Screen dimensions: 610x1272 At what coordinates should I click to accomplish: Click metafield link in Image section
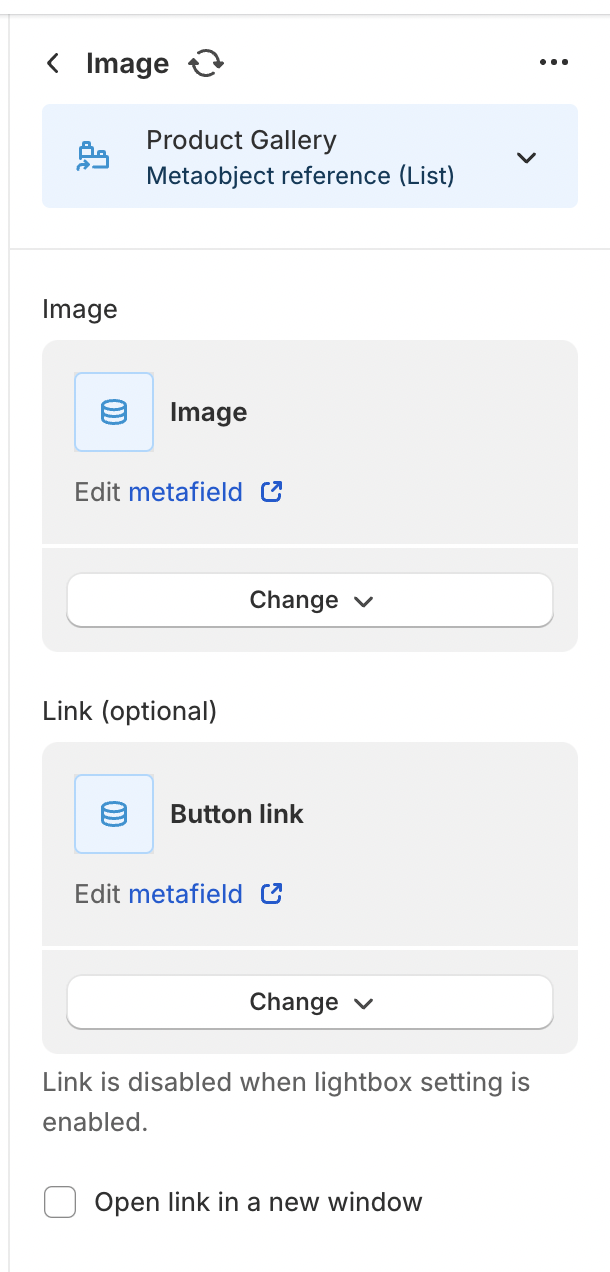pos(186,492)
